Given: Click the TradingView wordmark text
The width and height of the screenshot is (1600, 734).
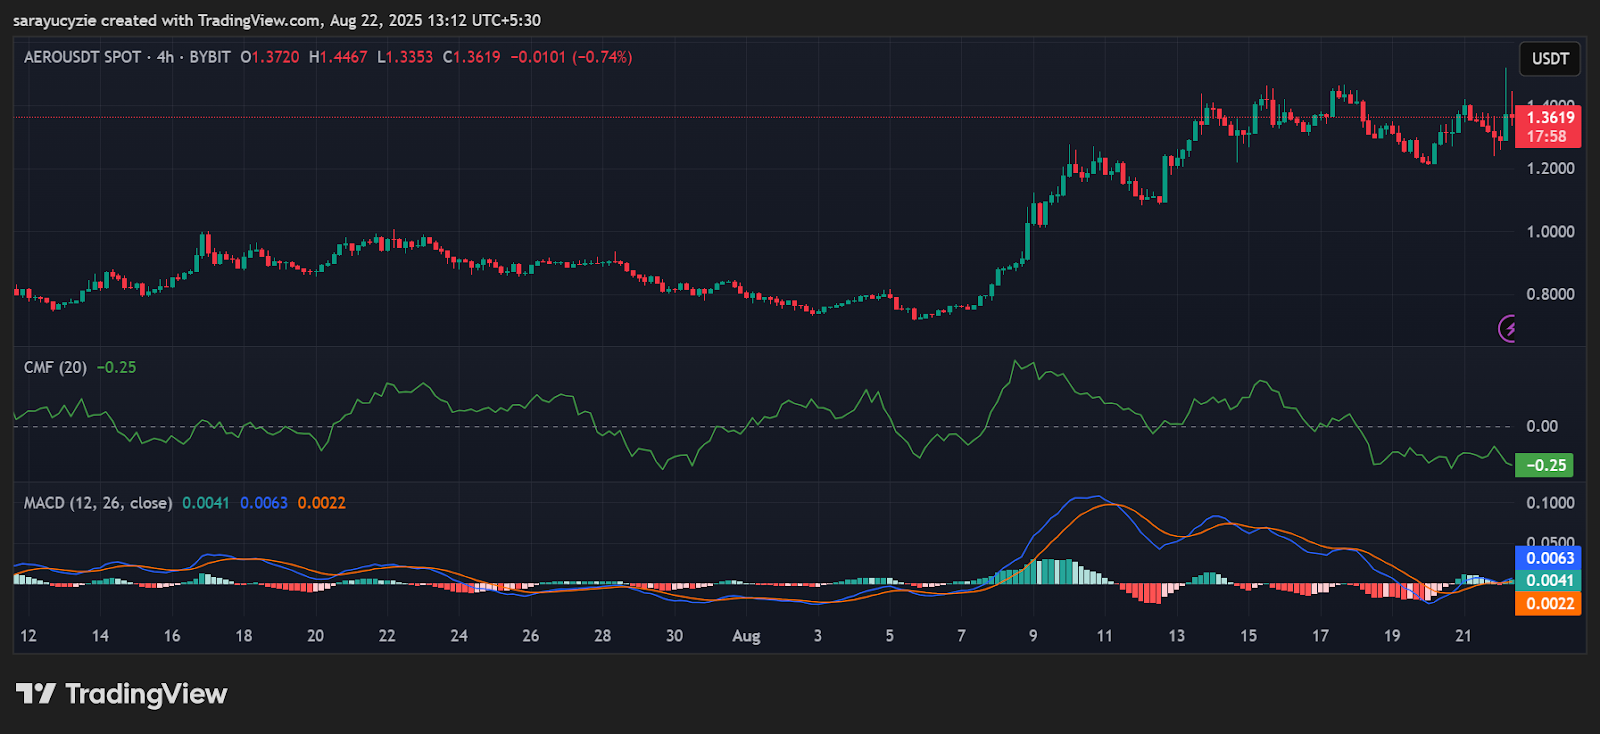Looking at the screenshot, I should (x=146, y=694).
